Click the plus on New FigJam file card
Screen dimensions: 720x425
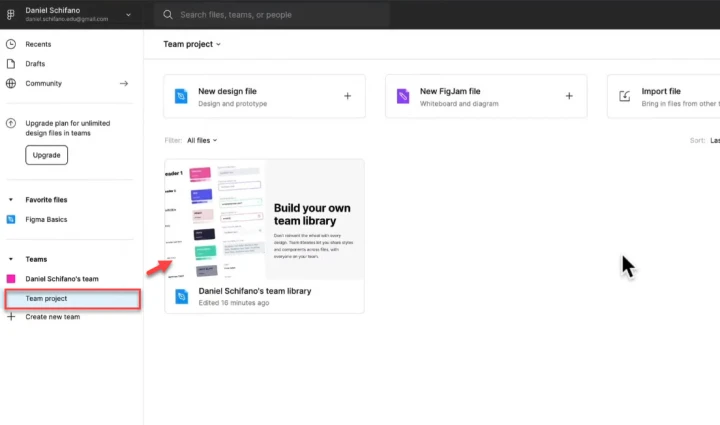click(569, 96)
